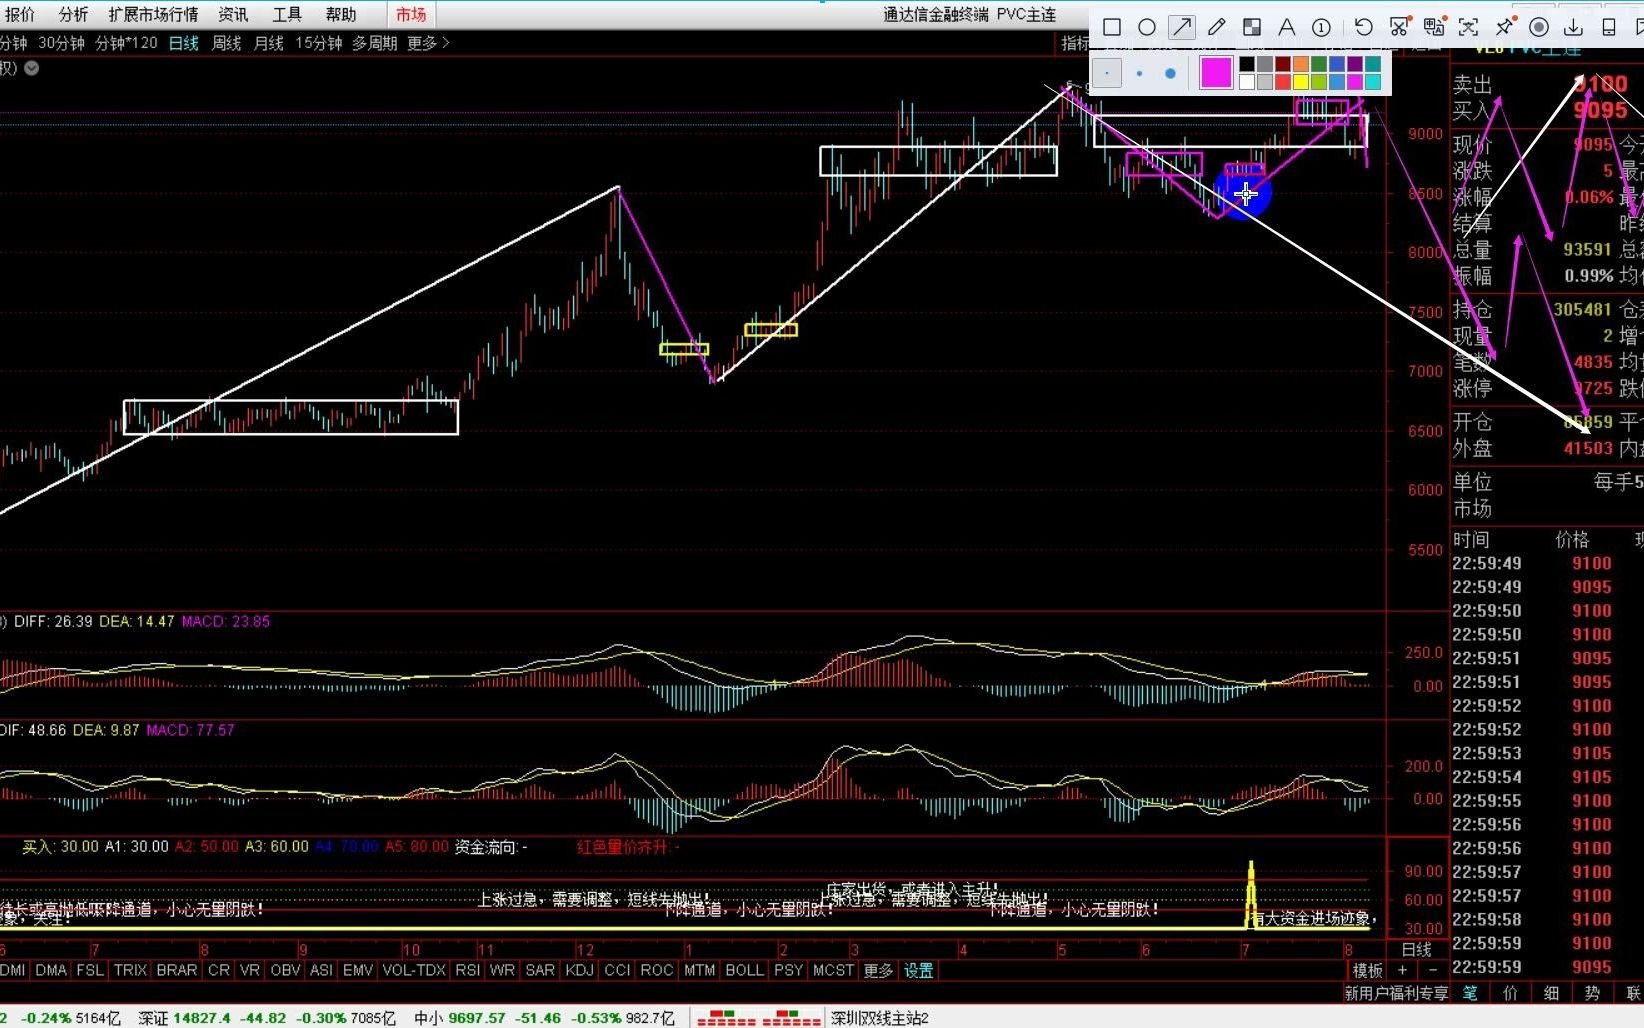Screen dimensions: 1644x1028
Task: Select the MCST indicator tab
Action: tap(833, 970)
